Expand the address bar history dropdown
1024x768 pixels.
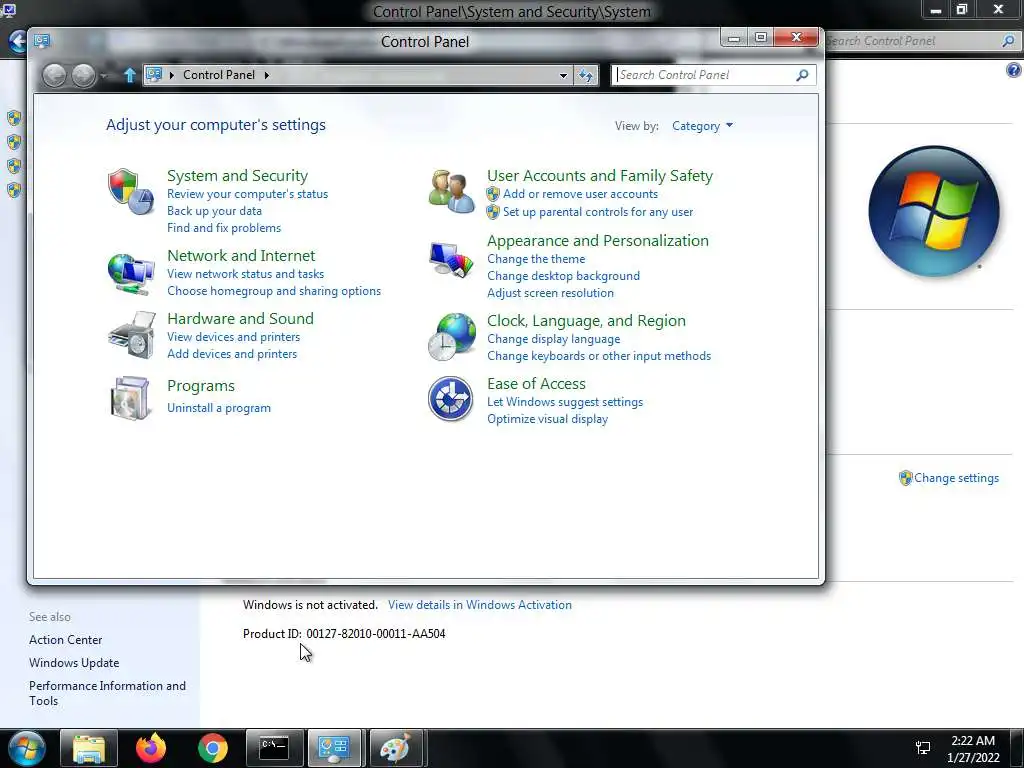(x=563, y=75)
